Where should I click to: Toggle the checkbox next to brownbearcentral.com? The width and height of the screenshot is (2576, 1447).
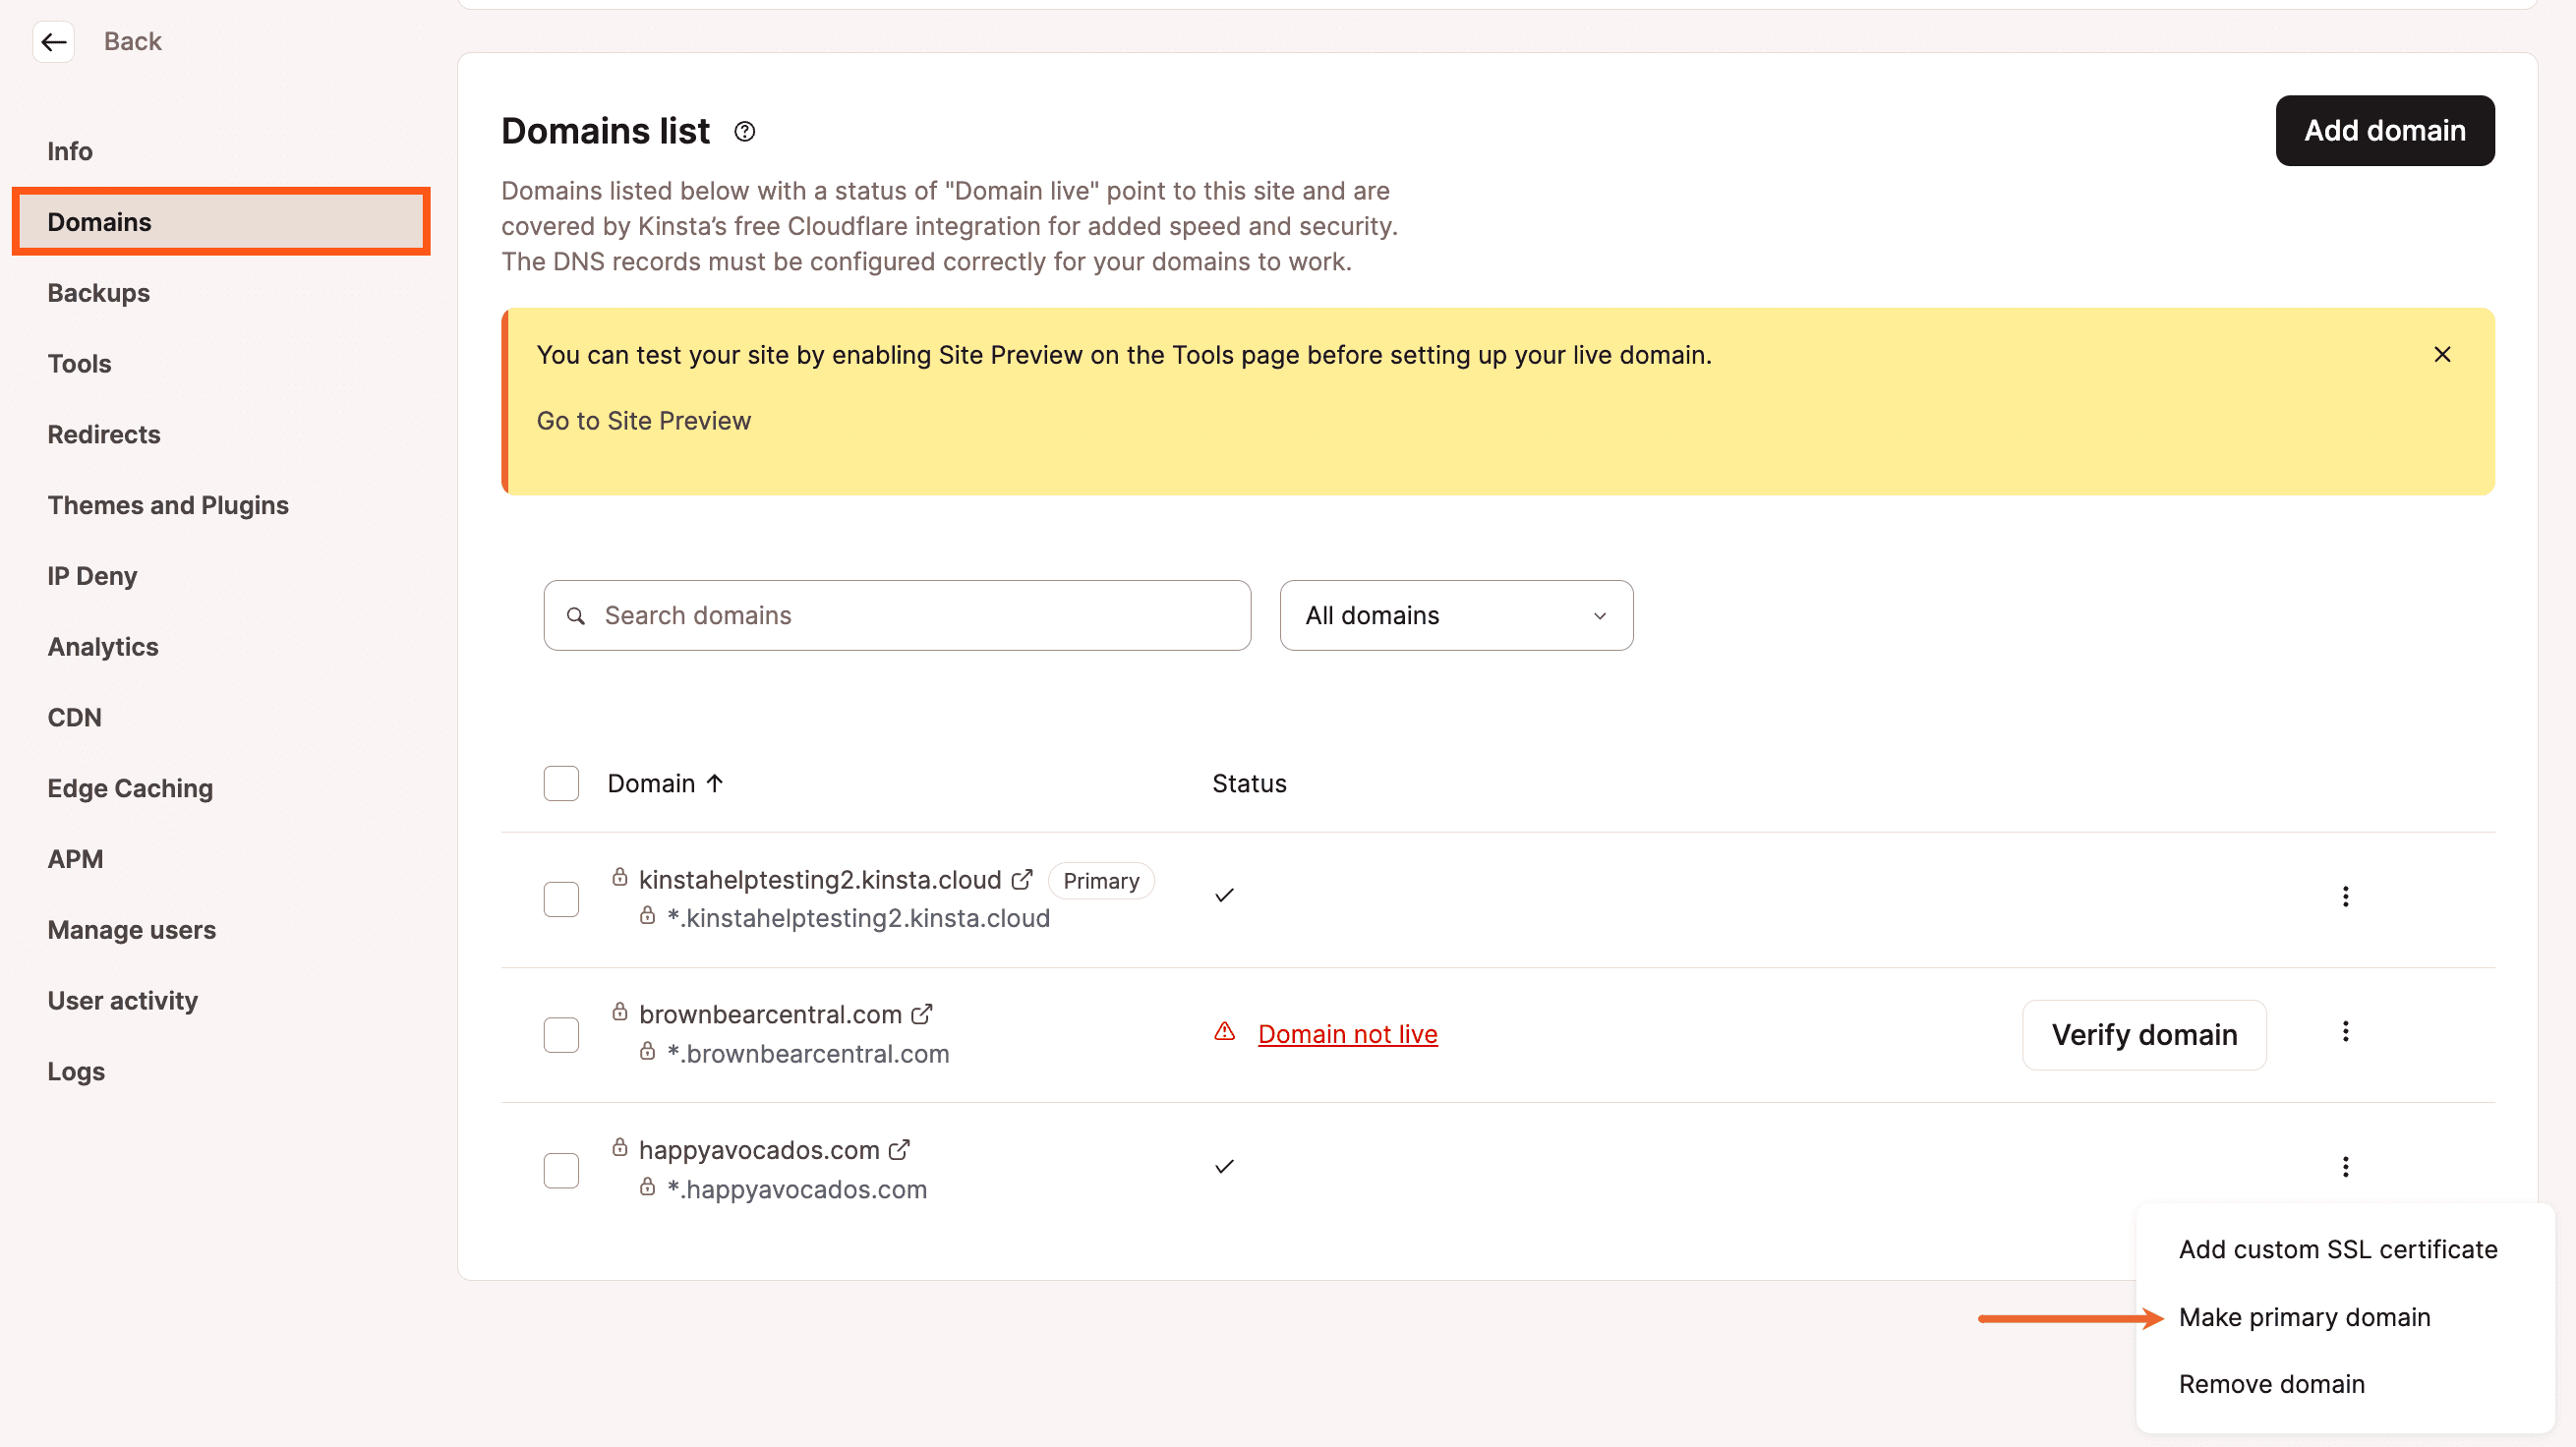(x=560, y=1033)
